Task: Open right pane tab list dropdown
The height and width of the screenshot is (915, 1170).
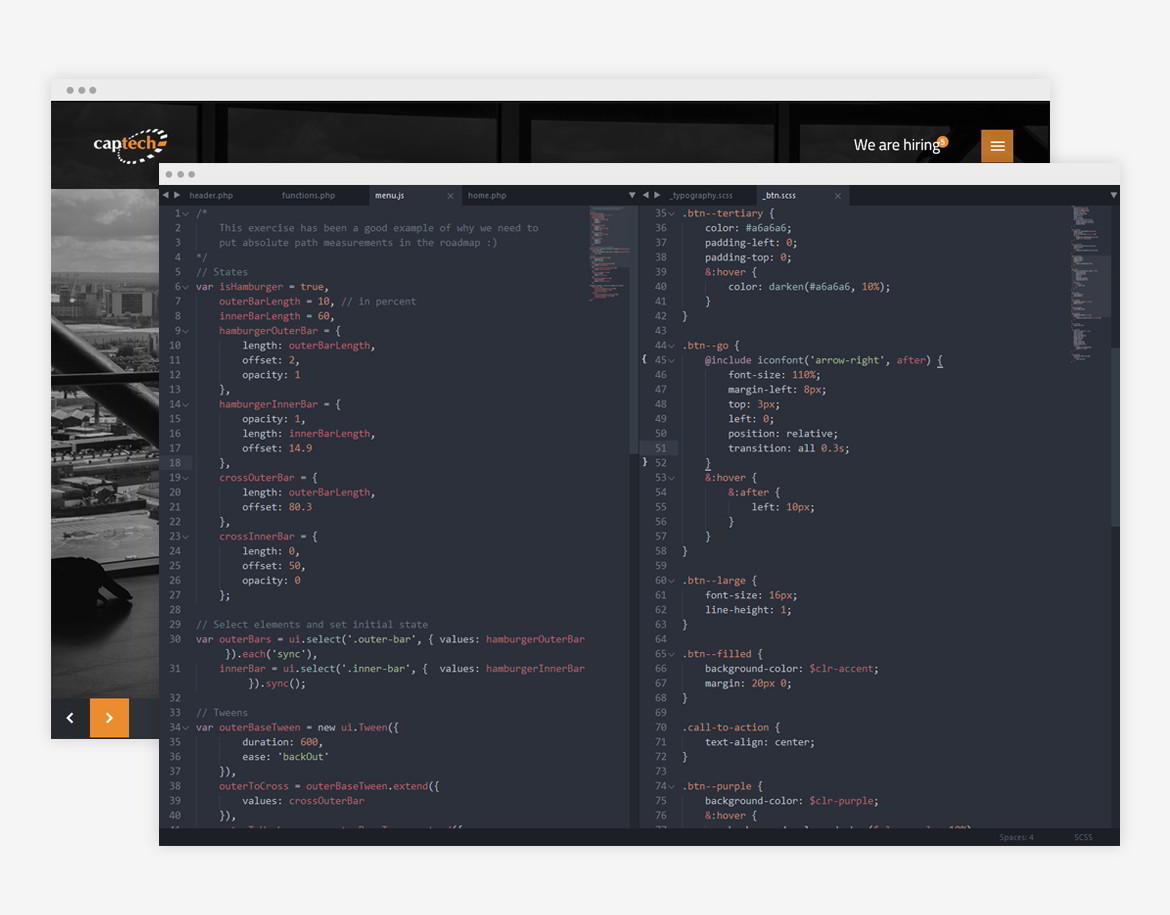Action: 1113,195
